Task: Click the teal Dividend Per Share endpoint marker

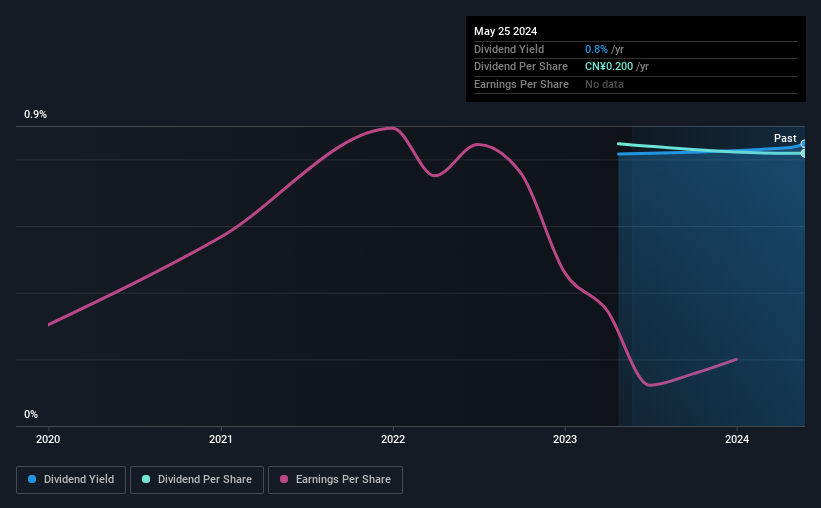Action: (x=803, y=153)
